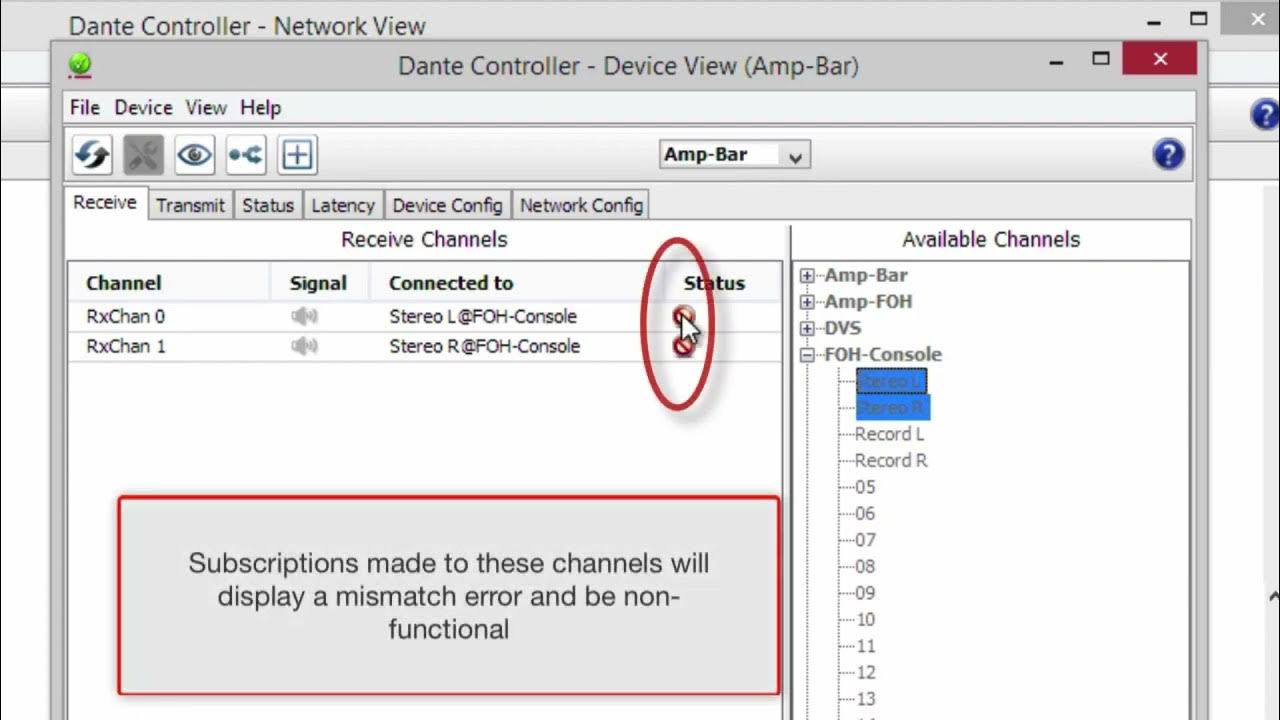Select the Stereo R channel
The image size is (1280, 720).
[x=892, y=407]
